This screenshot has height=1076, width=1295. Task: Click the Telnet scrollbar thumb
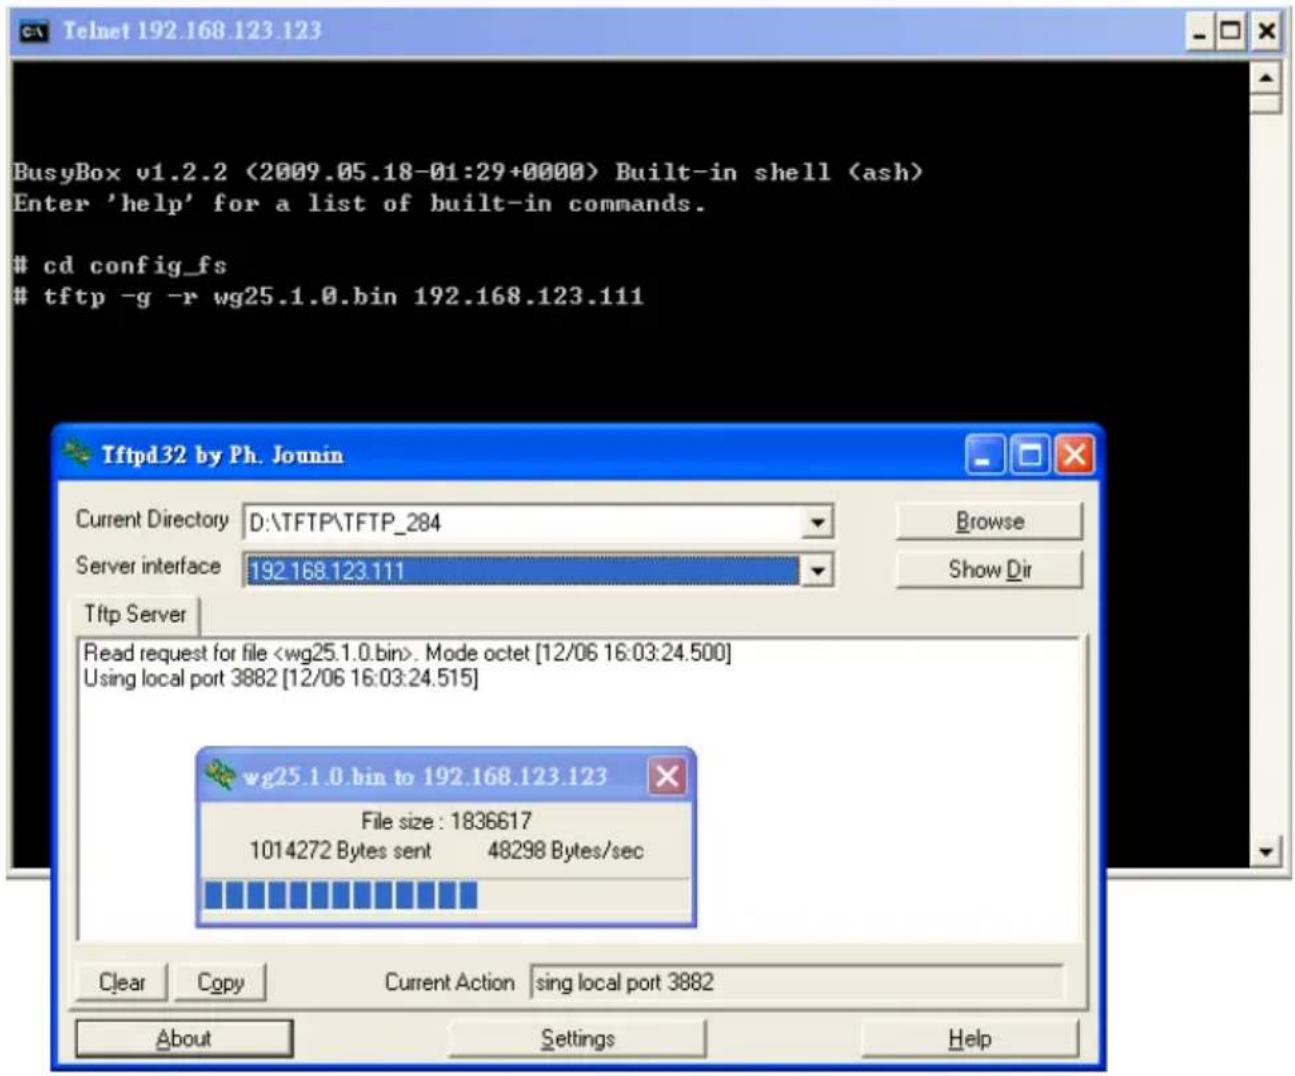(x=1266, y=104)
